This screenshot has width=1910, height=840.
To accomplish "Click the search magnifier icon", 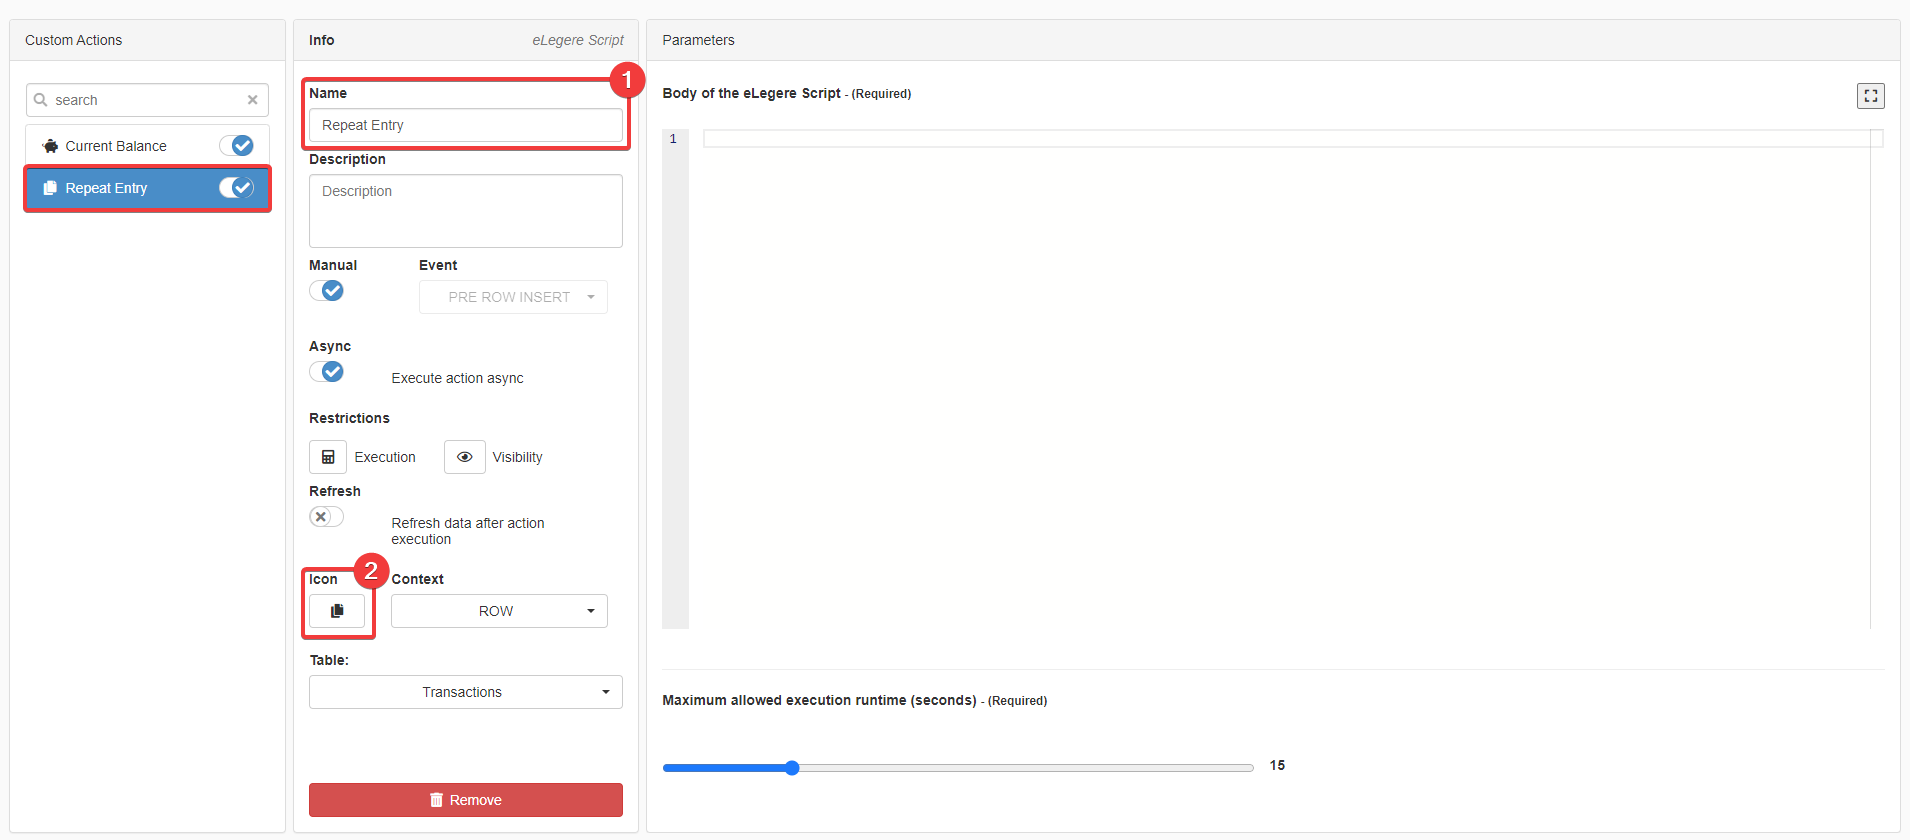I will click(41, 100).
